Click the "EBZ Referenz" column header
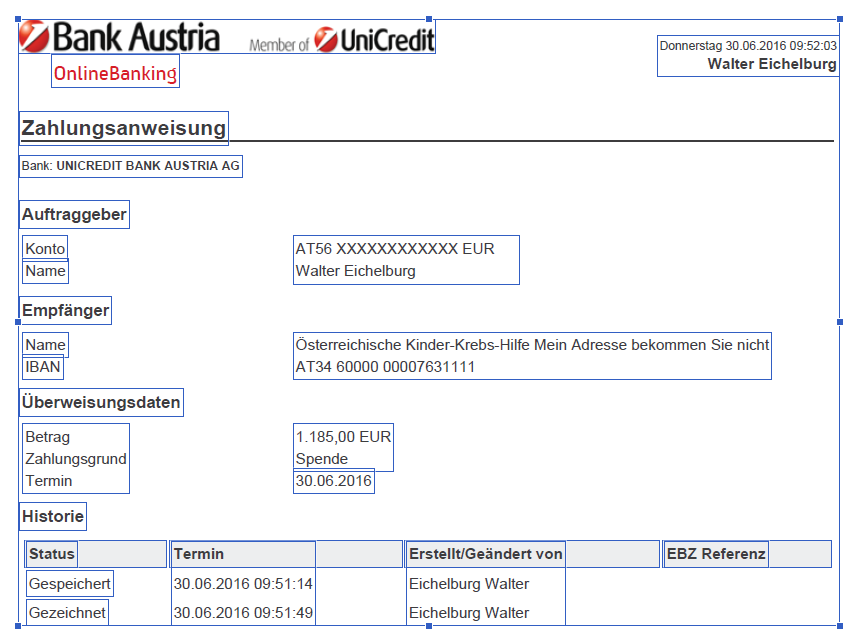This screenshot has height=644, width=850. (x=716, y=553)
